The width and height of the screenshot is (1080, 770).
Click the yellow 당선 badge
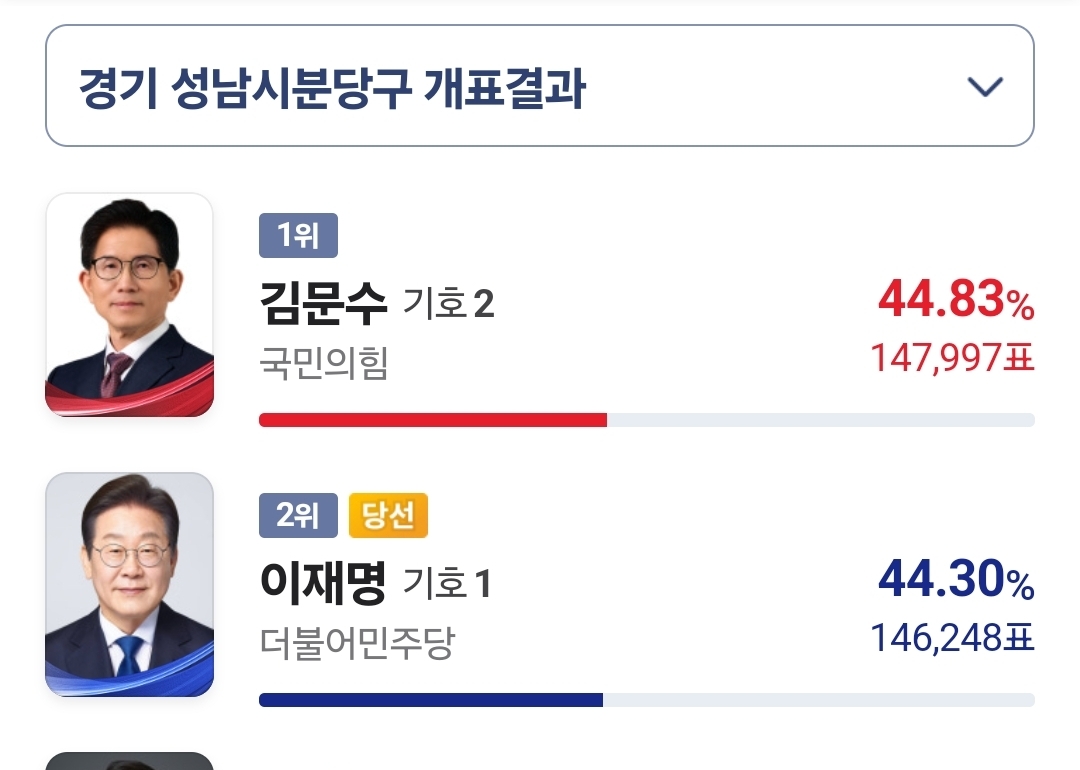[388, 515]
